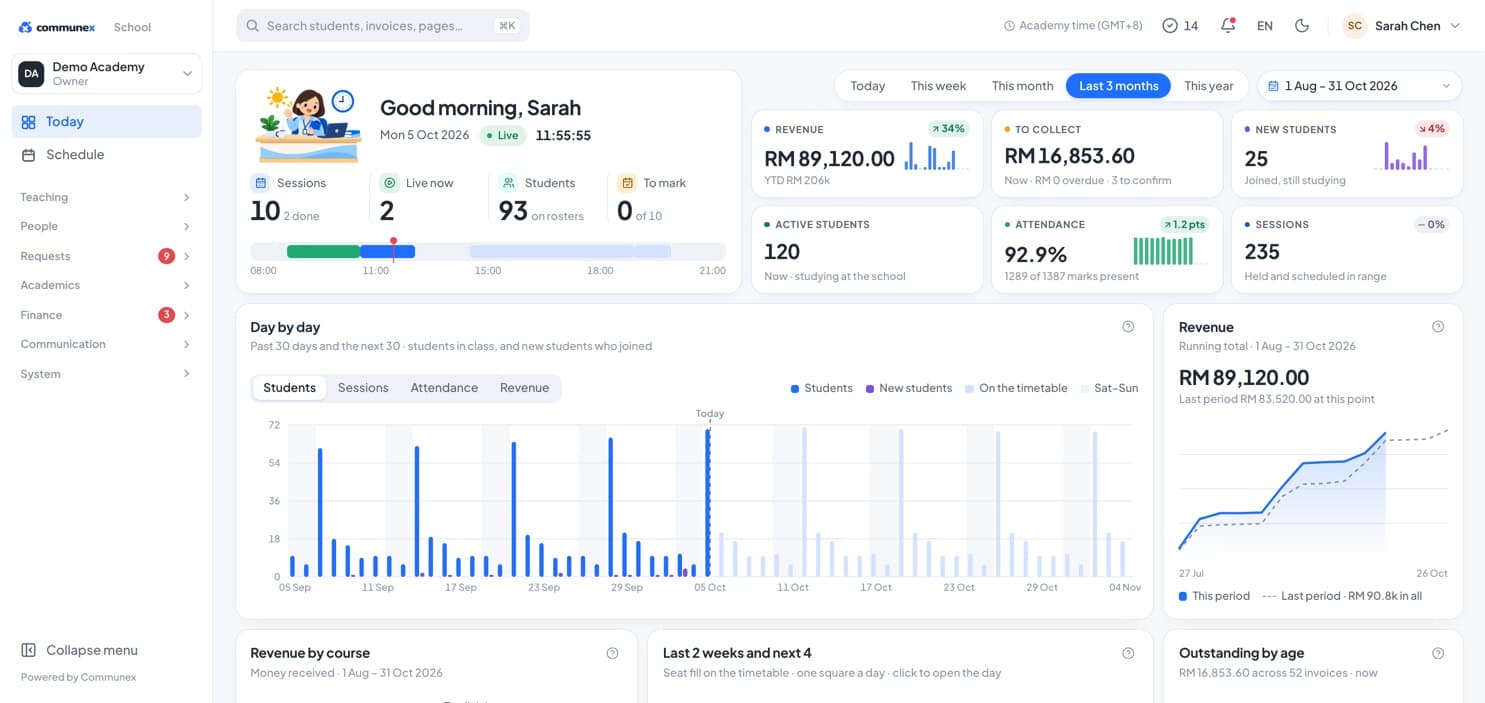Switch chart to Students tab
The height and width of the screenshot is (703, 1485).
[x=289, y=388]
